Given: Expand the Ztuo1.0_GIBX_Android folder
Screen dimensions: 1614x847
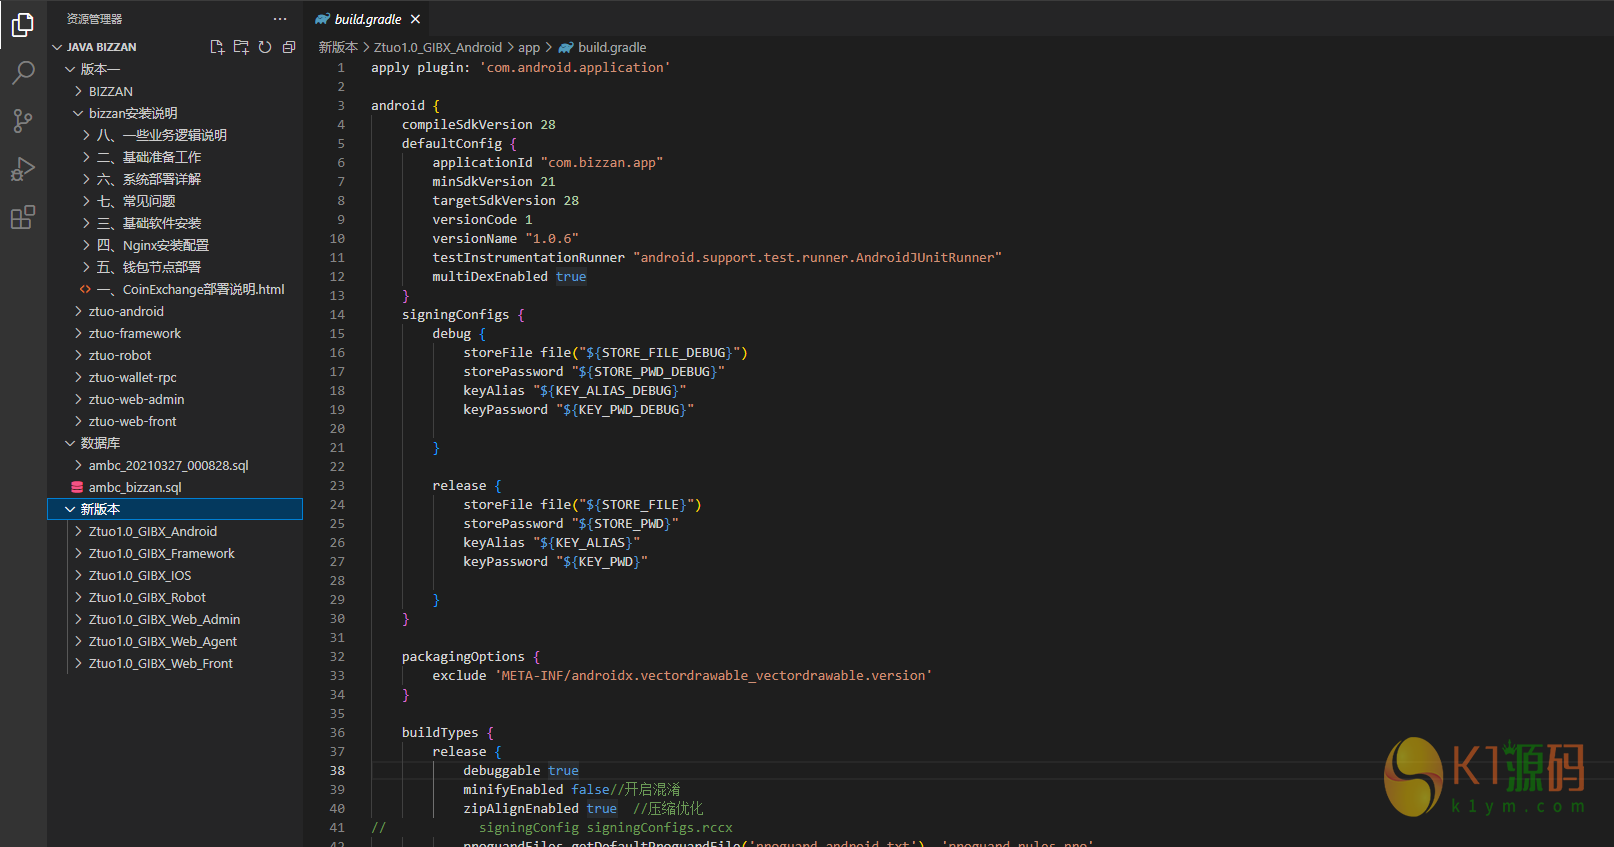Looking at the screenshot, I should click(152, 531).
